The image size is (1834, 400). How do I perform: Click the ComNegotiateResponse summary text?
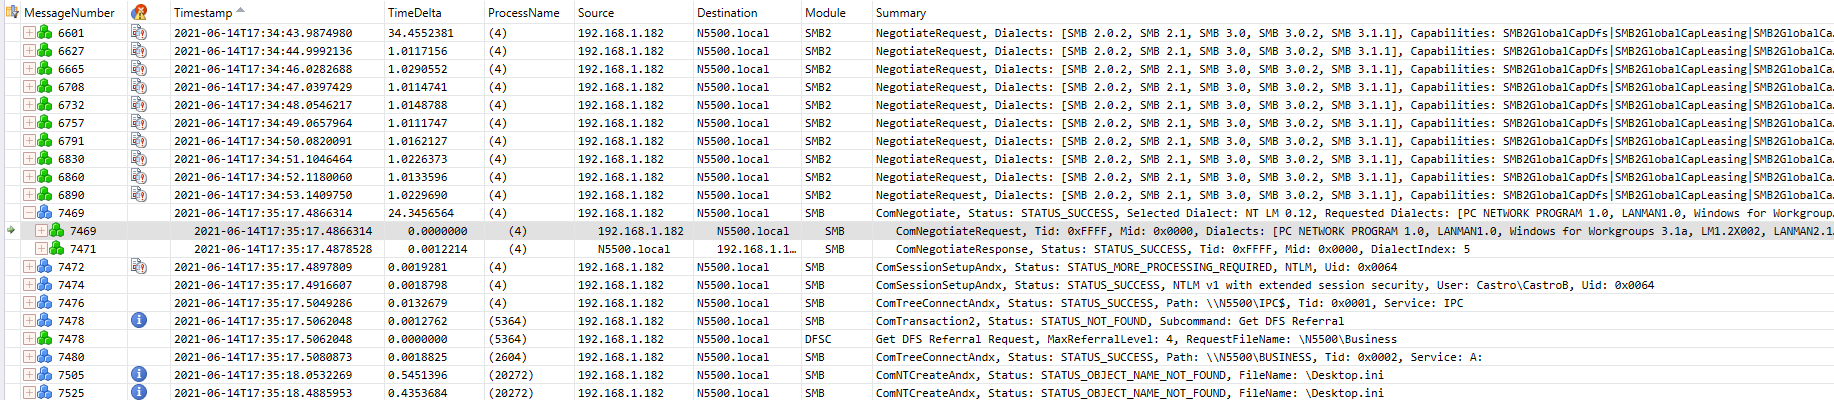tap(1183, 249)
